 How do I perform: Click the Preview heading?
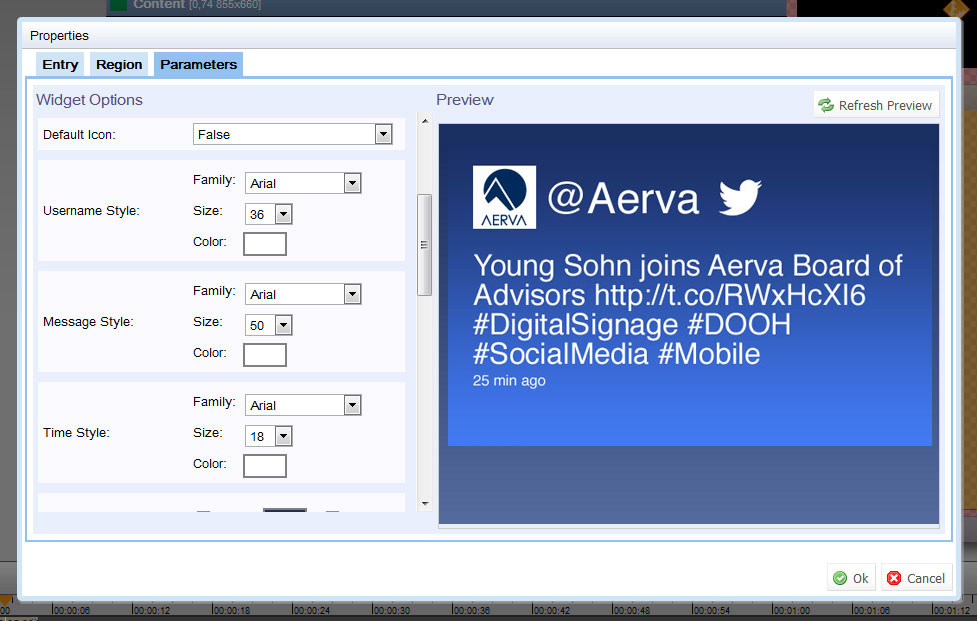coord(465,100)
